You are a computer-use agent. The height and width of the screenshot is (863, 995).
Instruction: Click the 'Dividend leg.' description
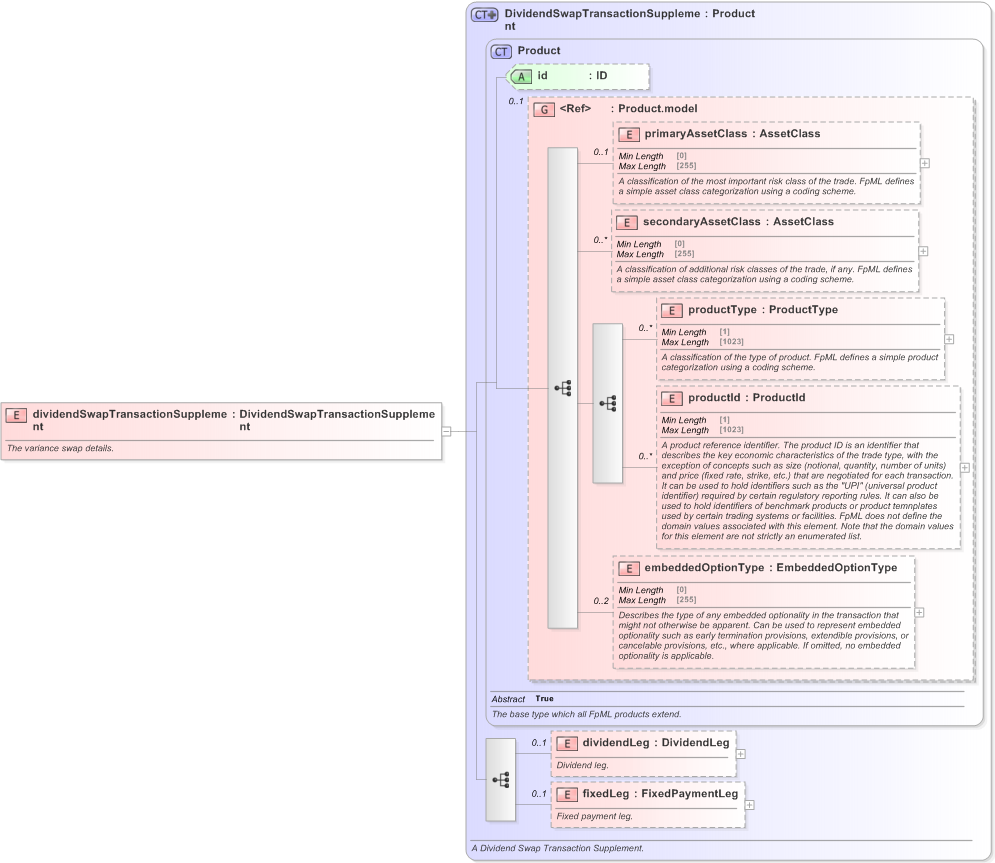(x=583, y=765)
